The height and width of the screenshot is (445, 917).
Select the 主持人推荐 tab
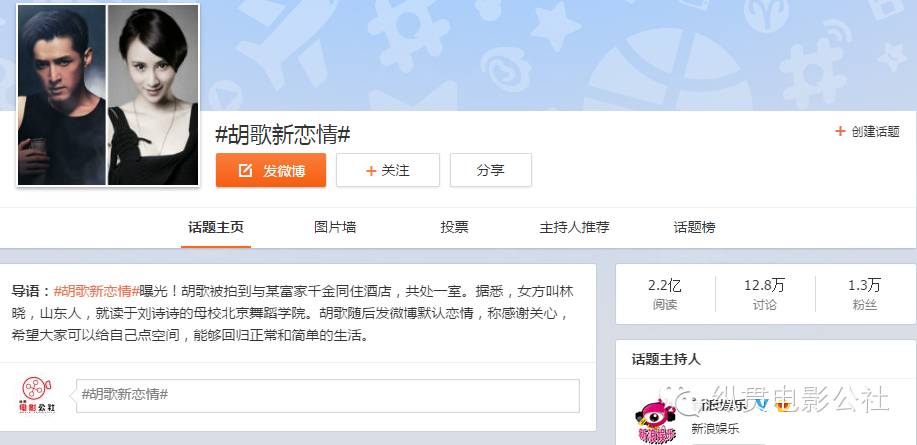coord(574,227)
